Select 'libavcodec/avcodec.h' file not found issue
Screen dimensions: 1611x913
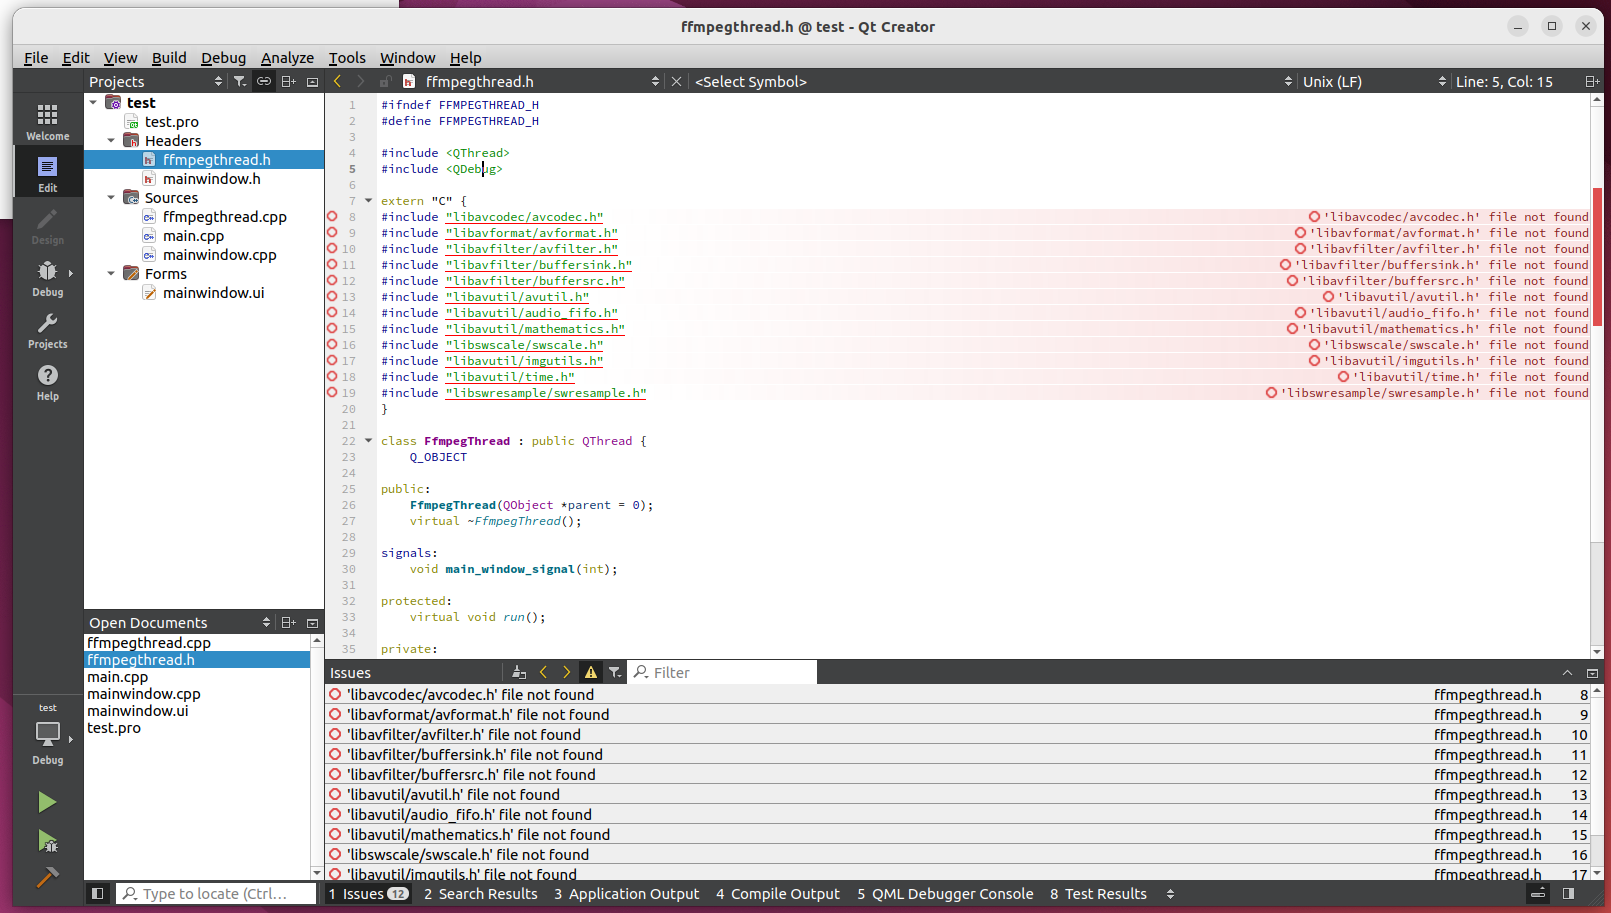(x=958, y=694)
